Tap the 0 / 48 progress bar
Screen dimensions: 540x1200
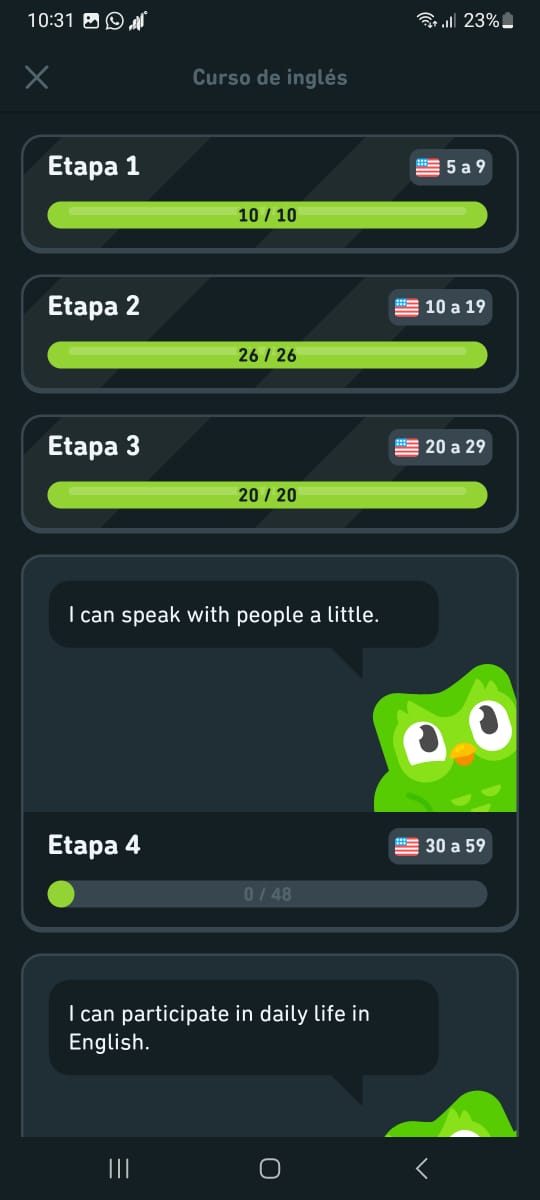point(267,894)
